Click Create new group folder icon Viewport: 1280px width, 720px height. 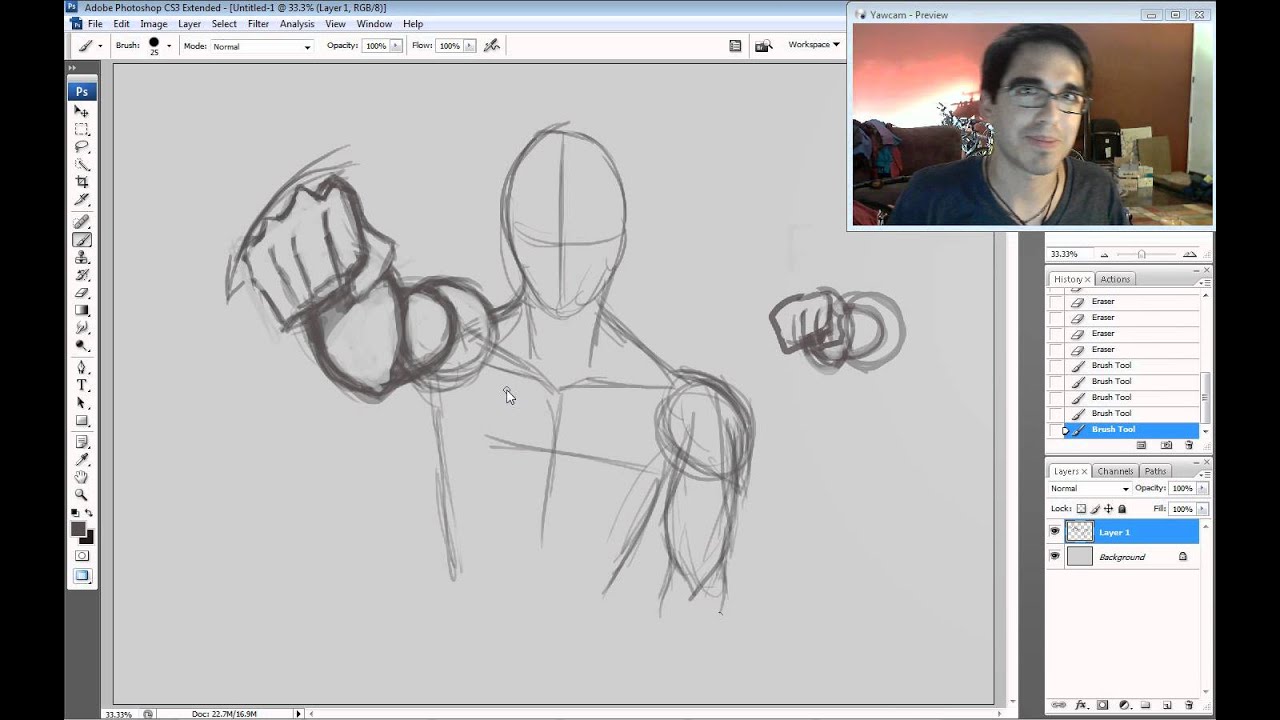[x=1146, y=705]
